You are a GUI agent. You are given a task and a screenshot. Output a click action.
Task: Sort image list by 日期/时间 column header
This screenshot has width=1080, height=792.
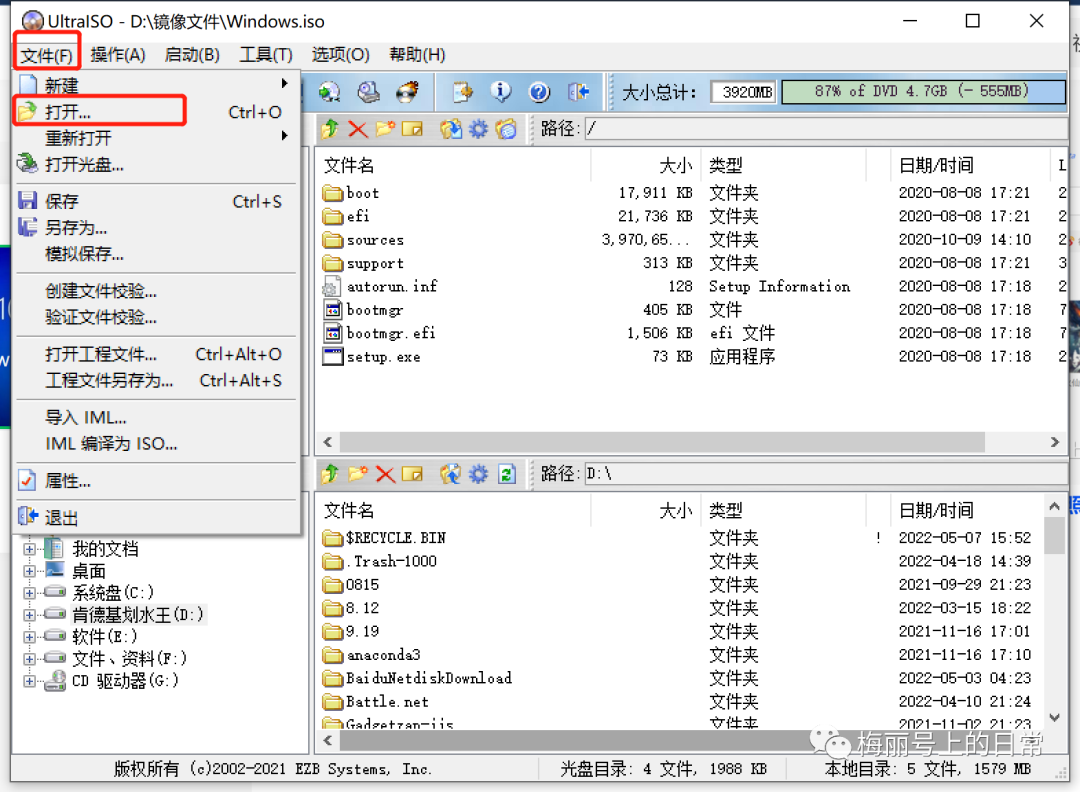969,165
